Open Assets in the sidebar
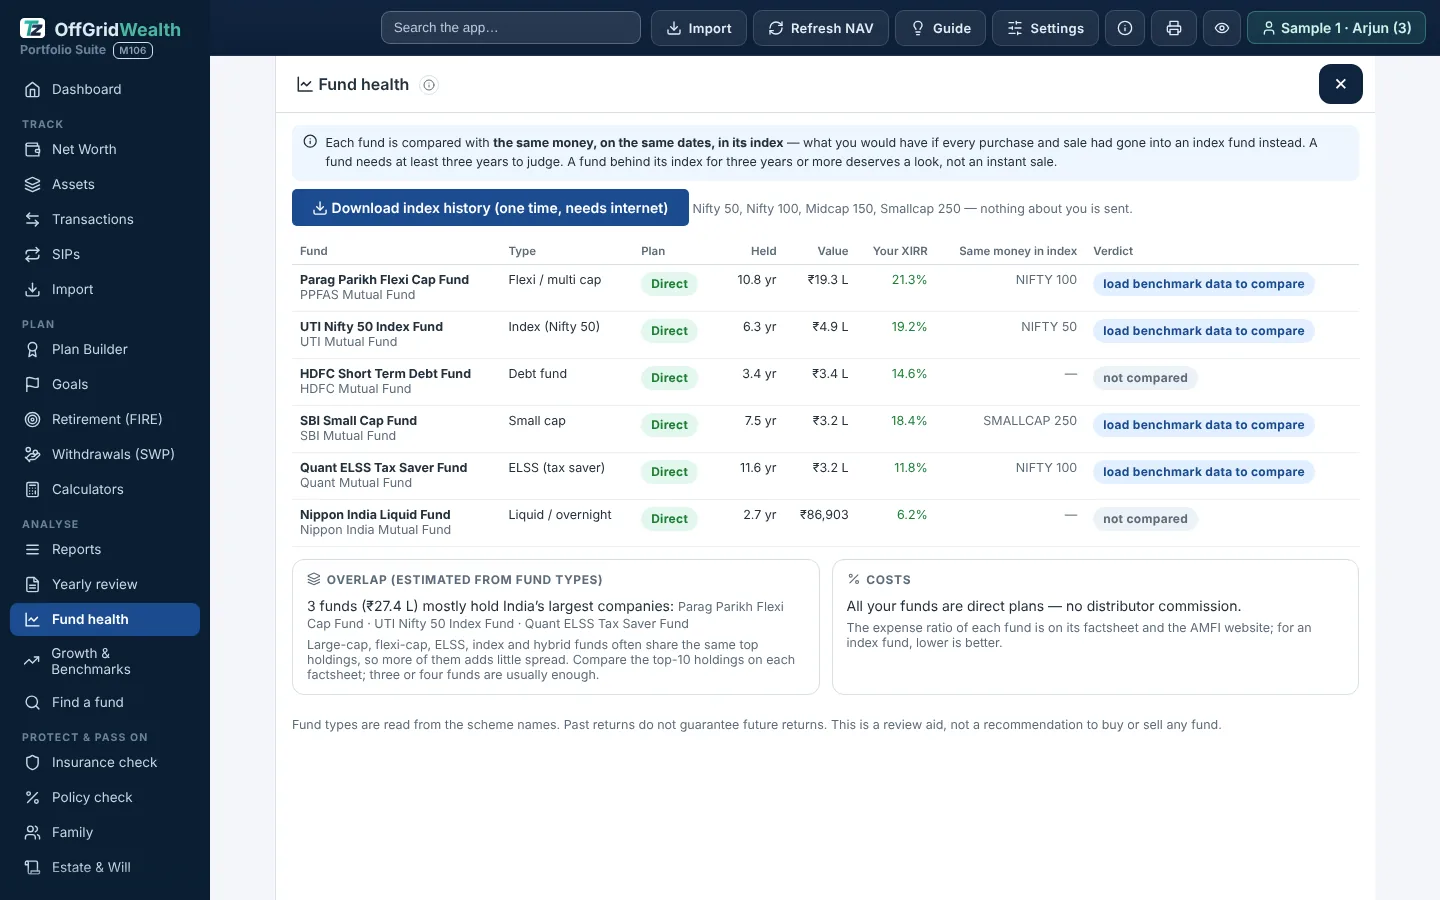Screen dimensions: 1440x900 point(105,184)
